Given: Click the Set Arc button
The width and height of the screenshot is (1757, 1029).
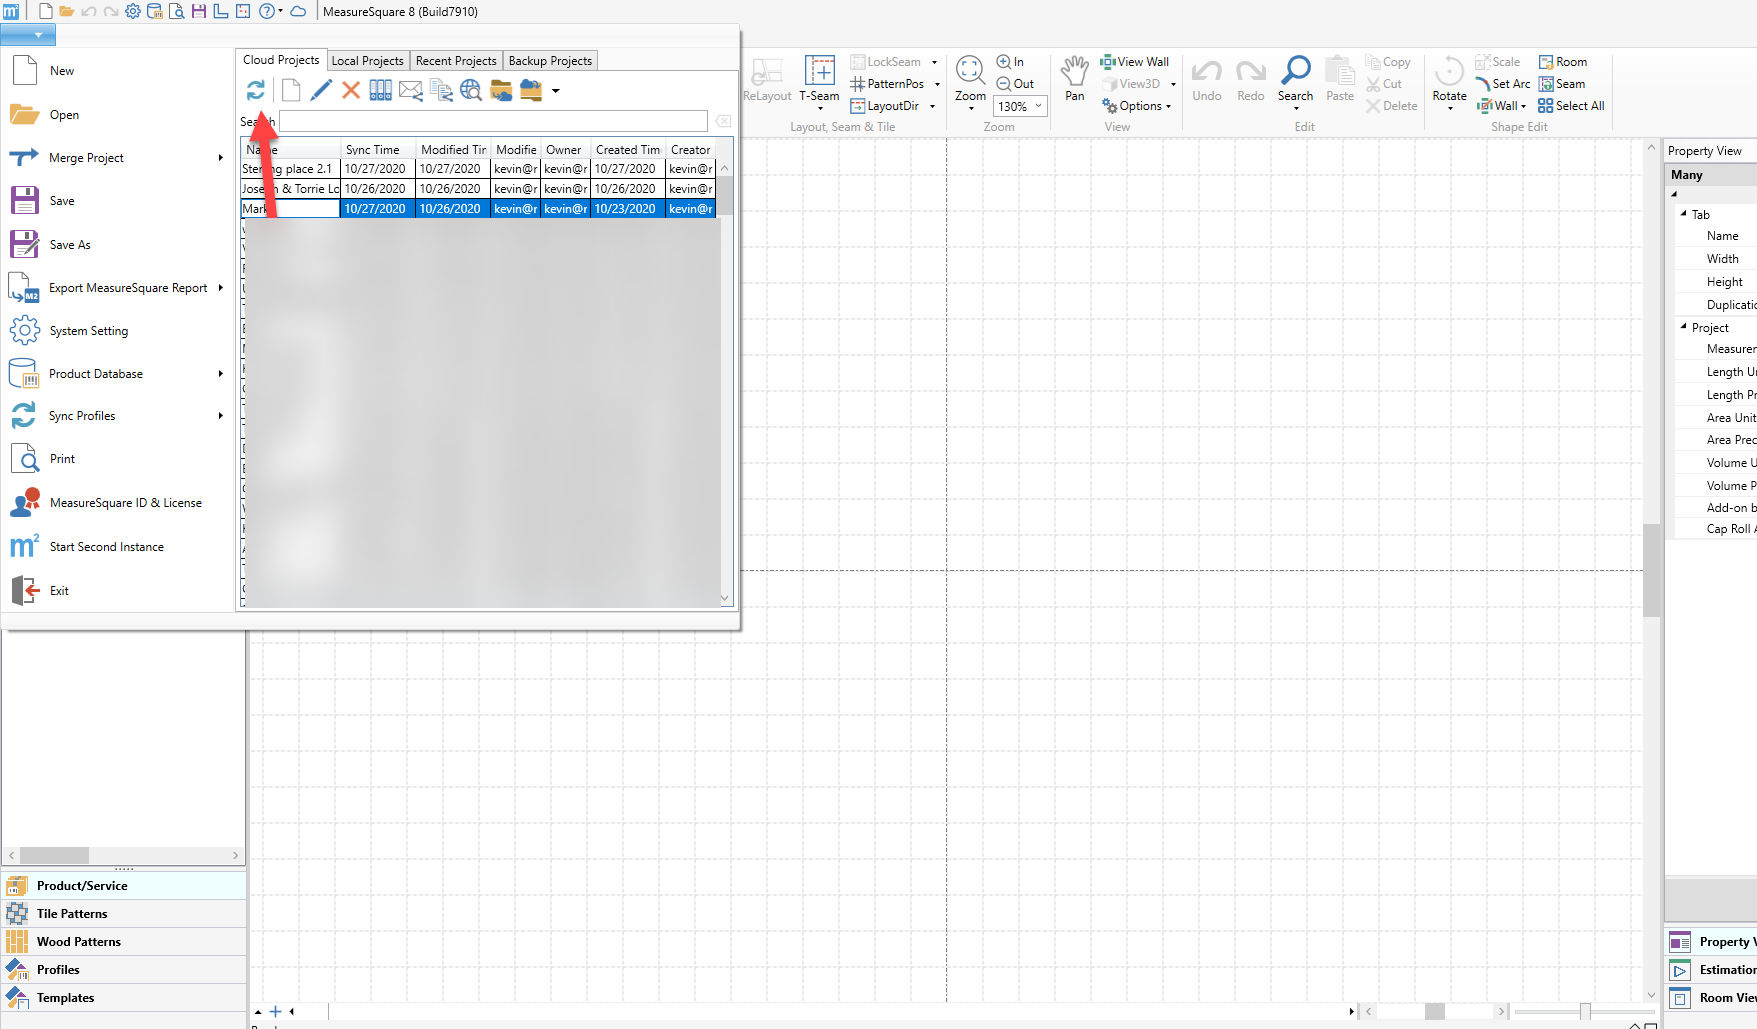Looking at the screenshot, I should 1503,84.
